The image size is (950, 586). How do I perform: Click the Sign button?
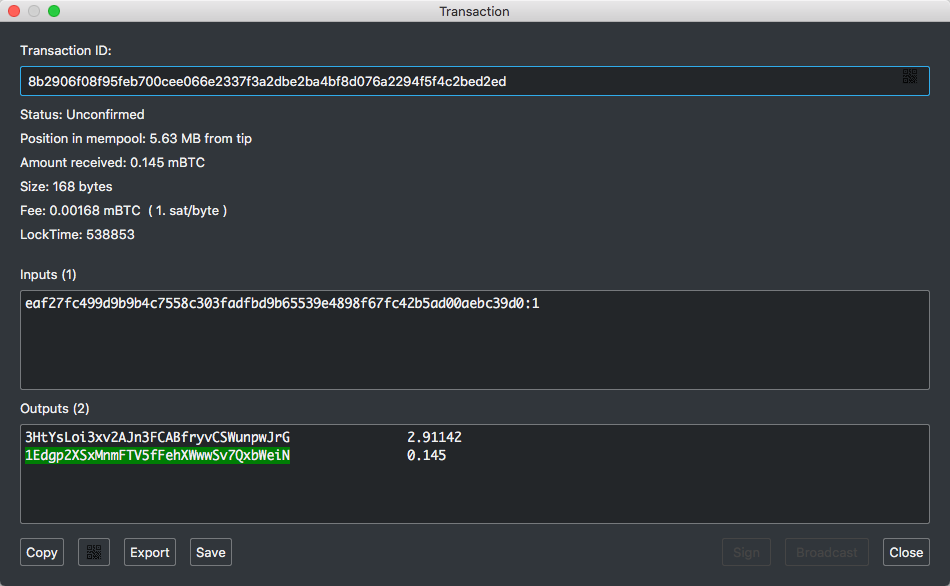click(x=746, y=552)
